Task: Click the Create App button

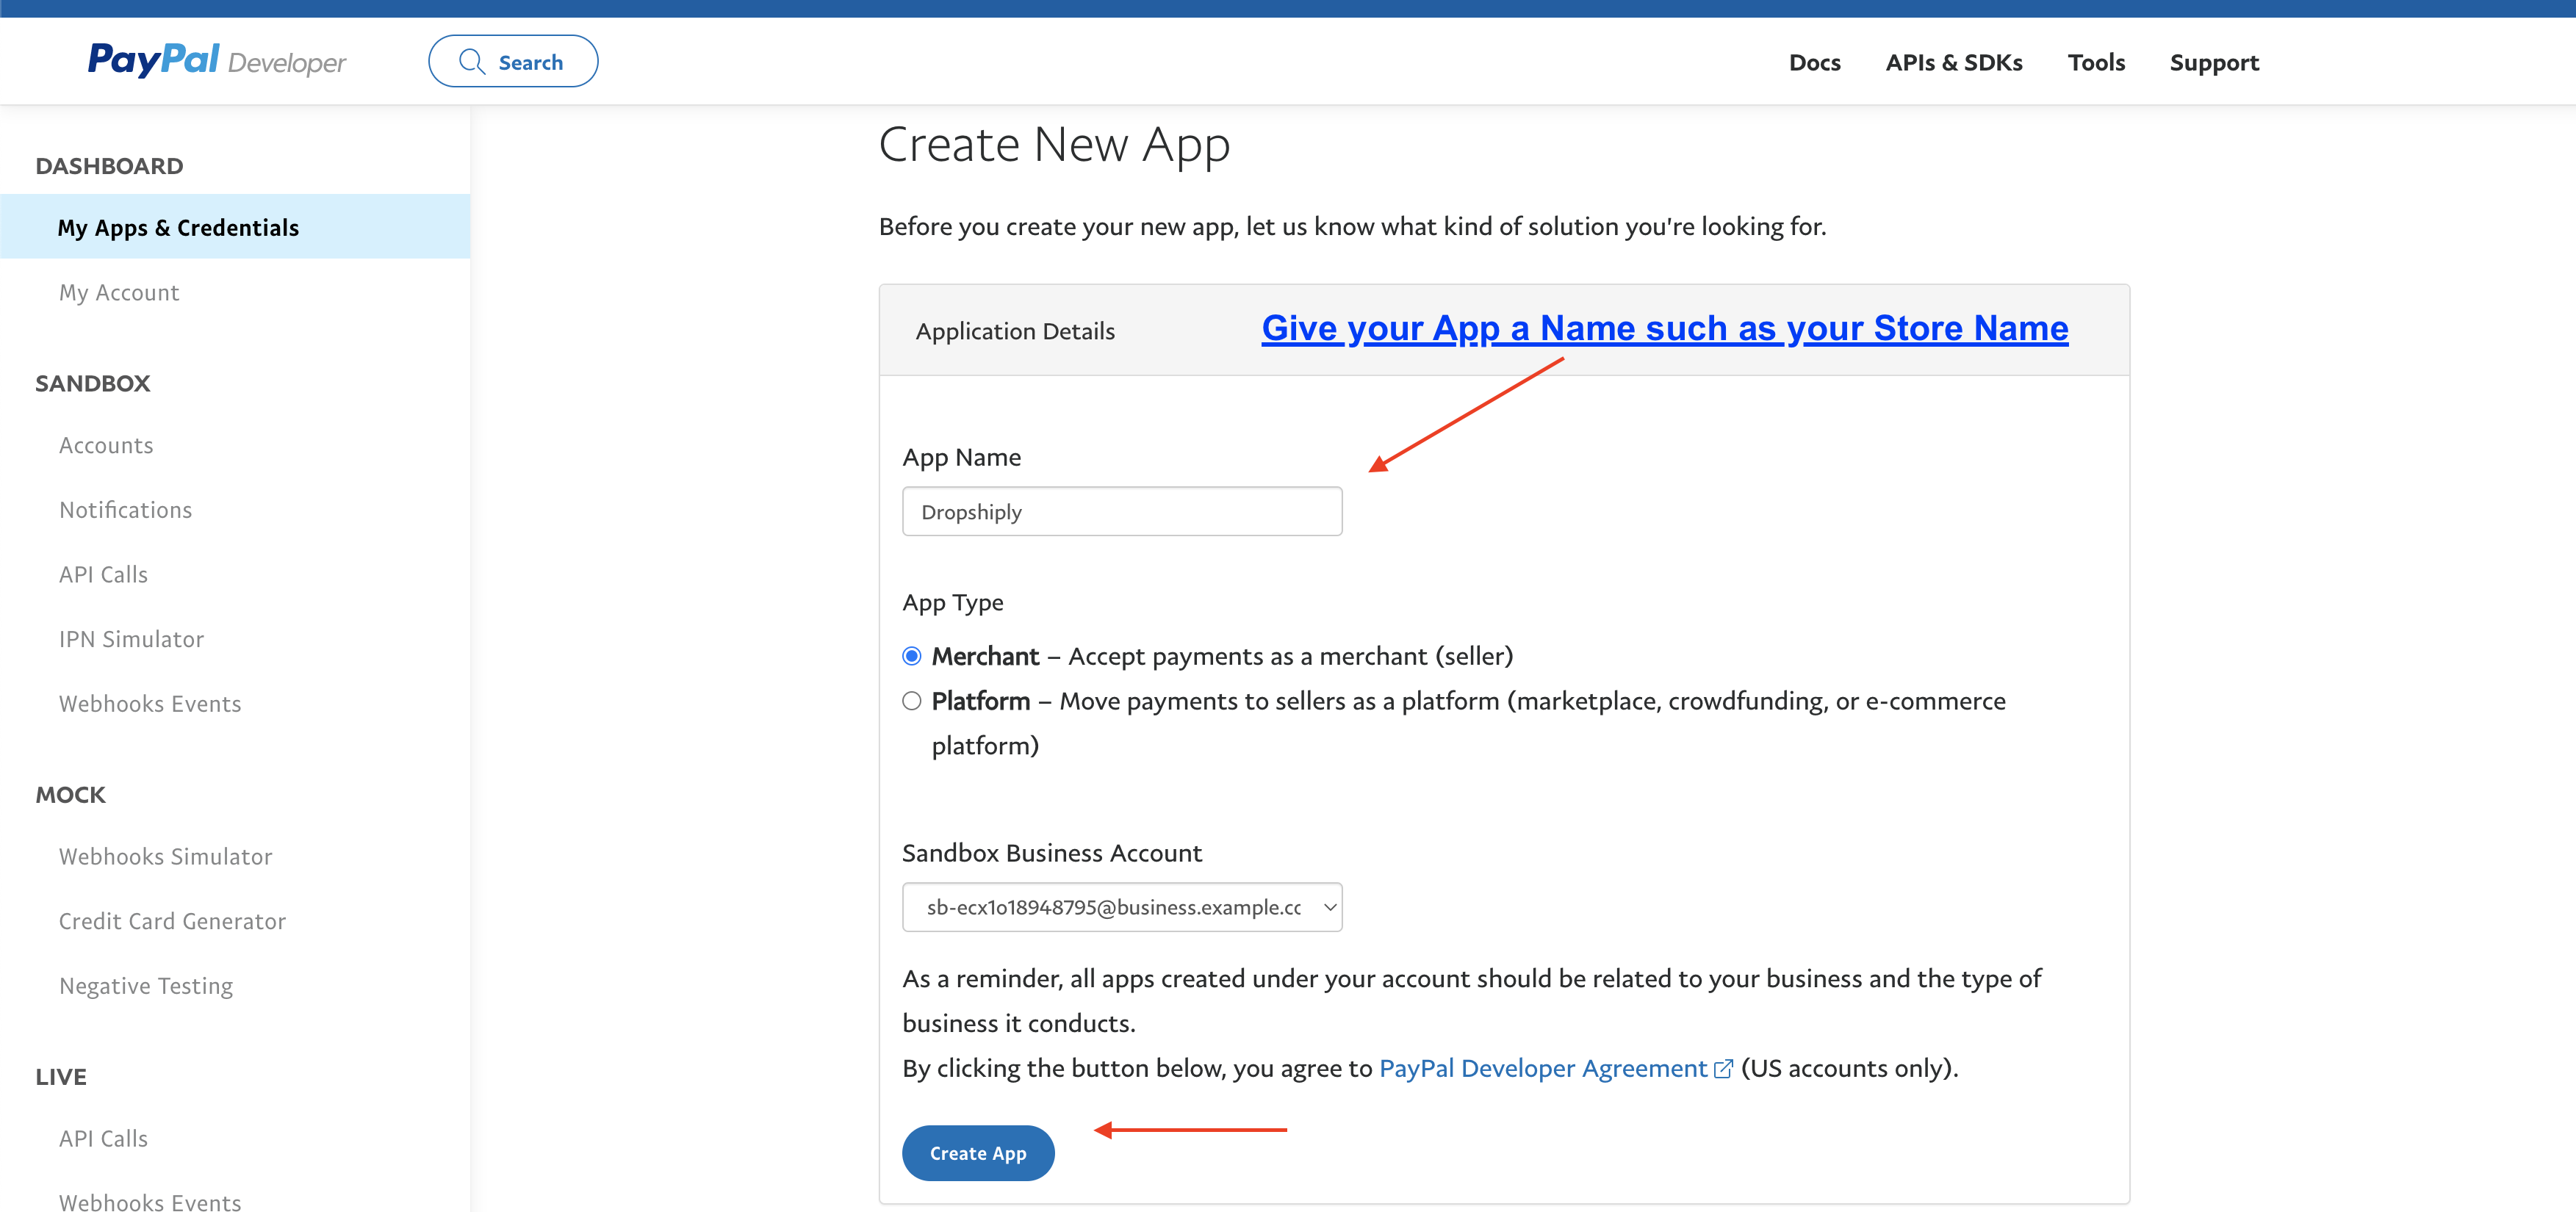Action: [977, 1153]
